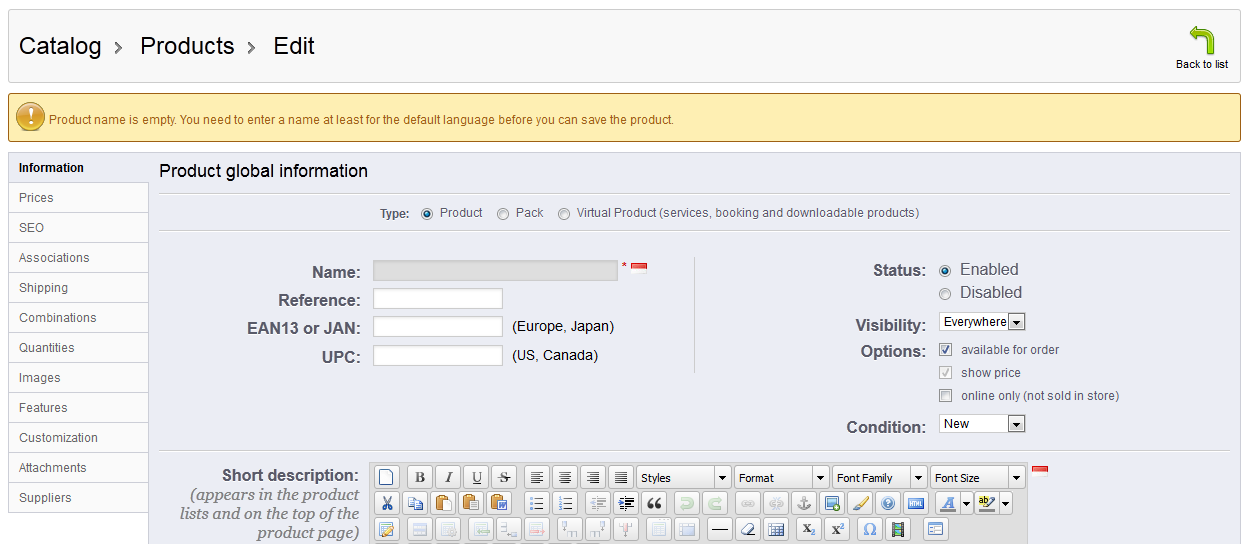Open the Styles dropdown in editor
The height and width of the screenshot is (544, 1242).
point(684,478)
